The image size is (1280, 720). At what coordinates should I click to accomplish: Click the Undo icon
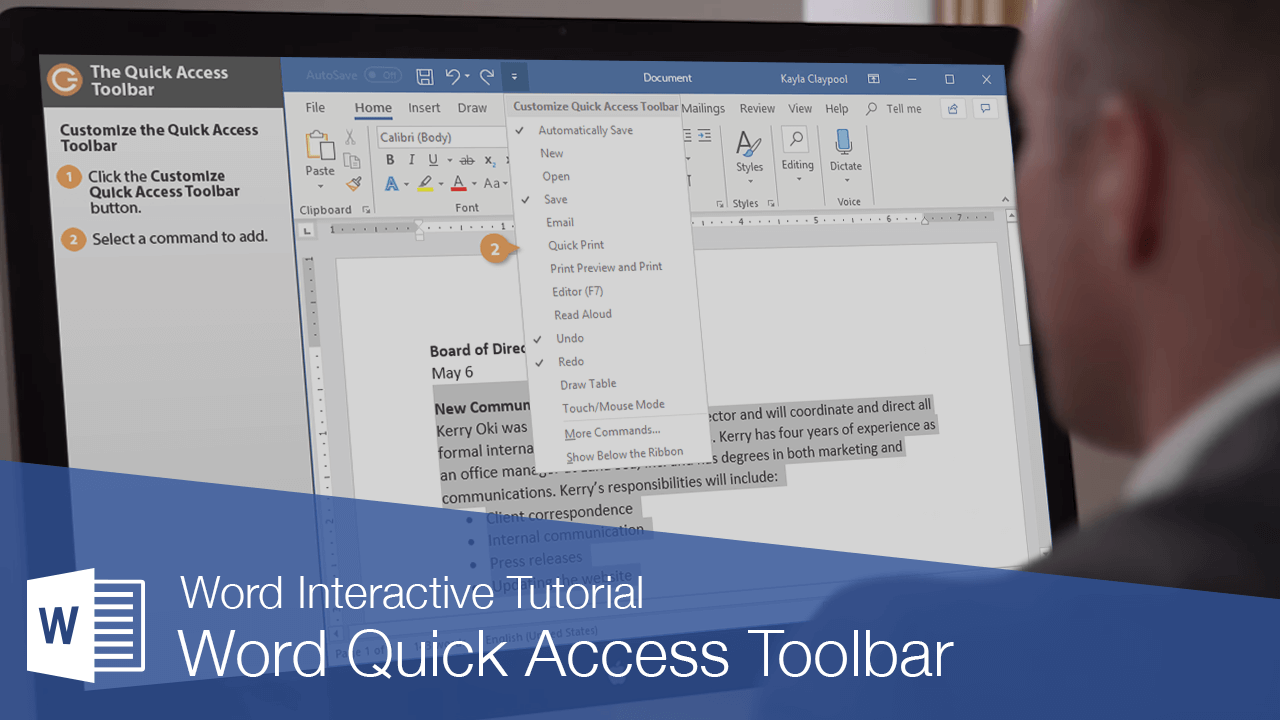tap(453, 77)
